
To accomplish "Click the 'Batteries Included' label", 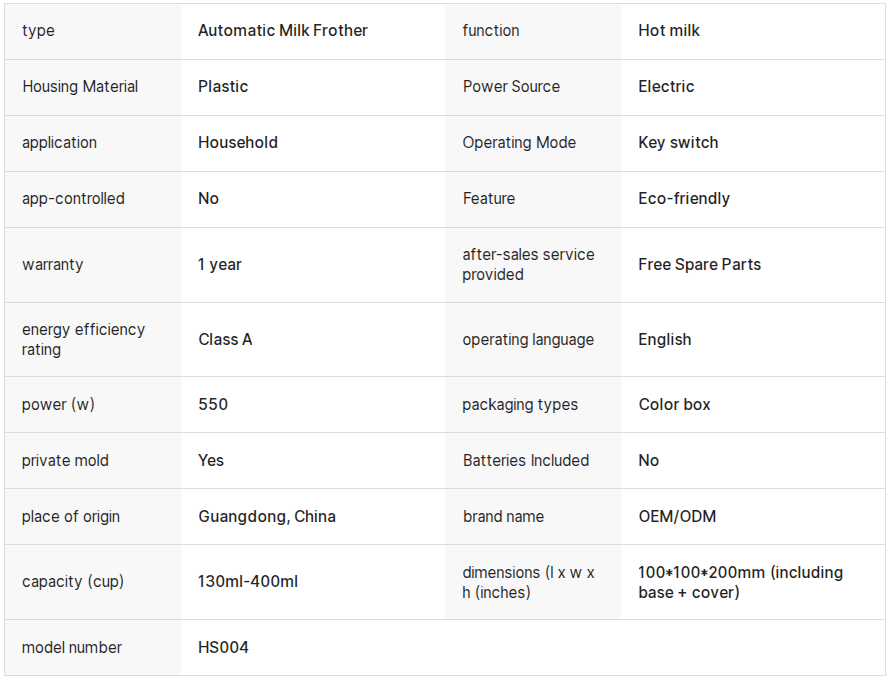I will click(526, 461).
